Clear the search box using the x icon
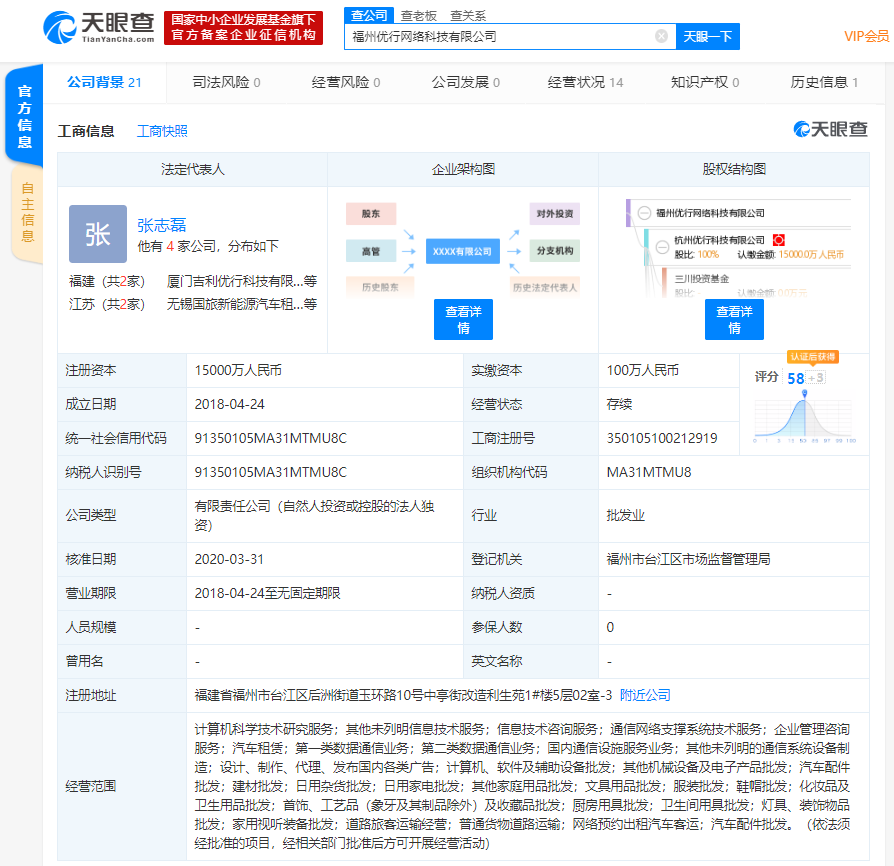This screenshot has width=894, height=866. tap(659, 35)
